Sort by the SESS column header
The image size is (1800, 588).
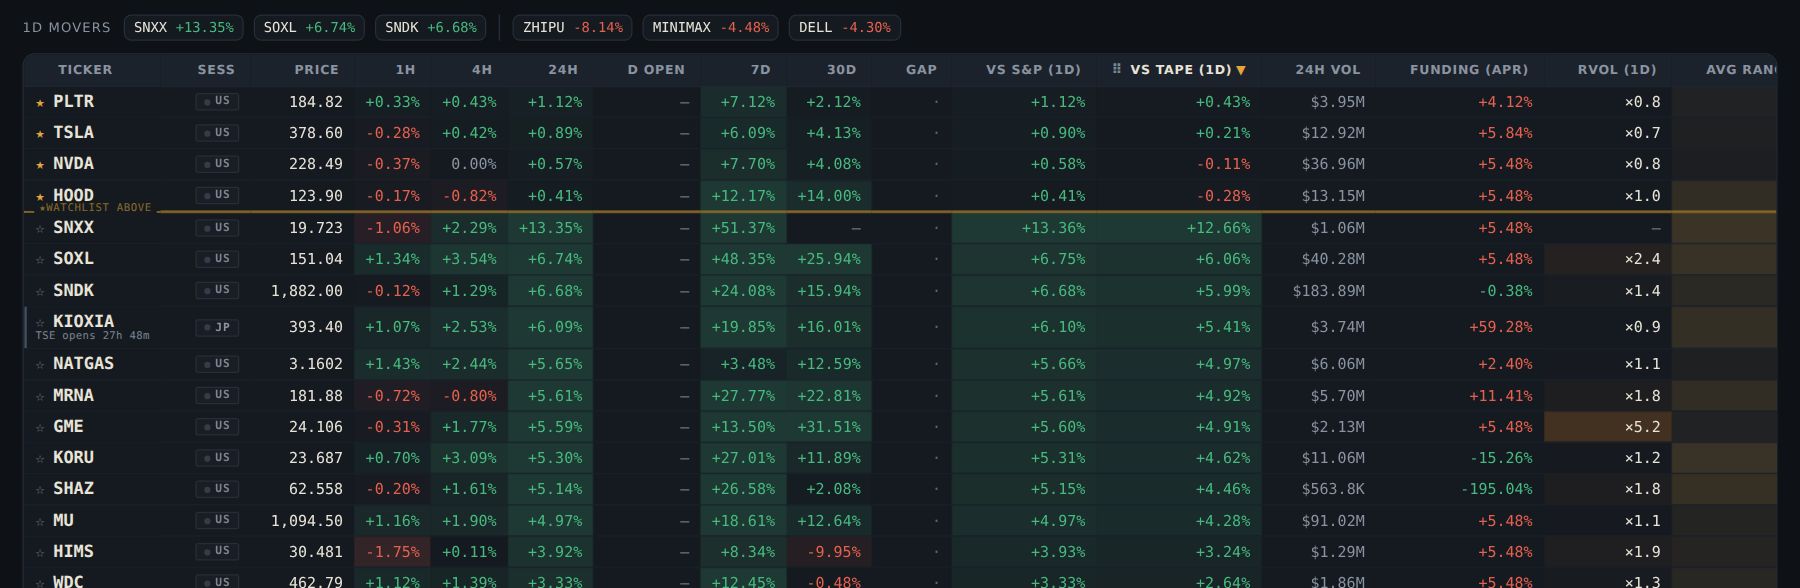pyautogui.click(x=216, y=70)
